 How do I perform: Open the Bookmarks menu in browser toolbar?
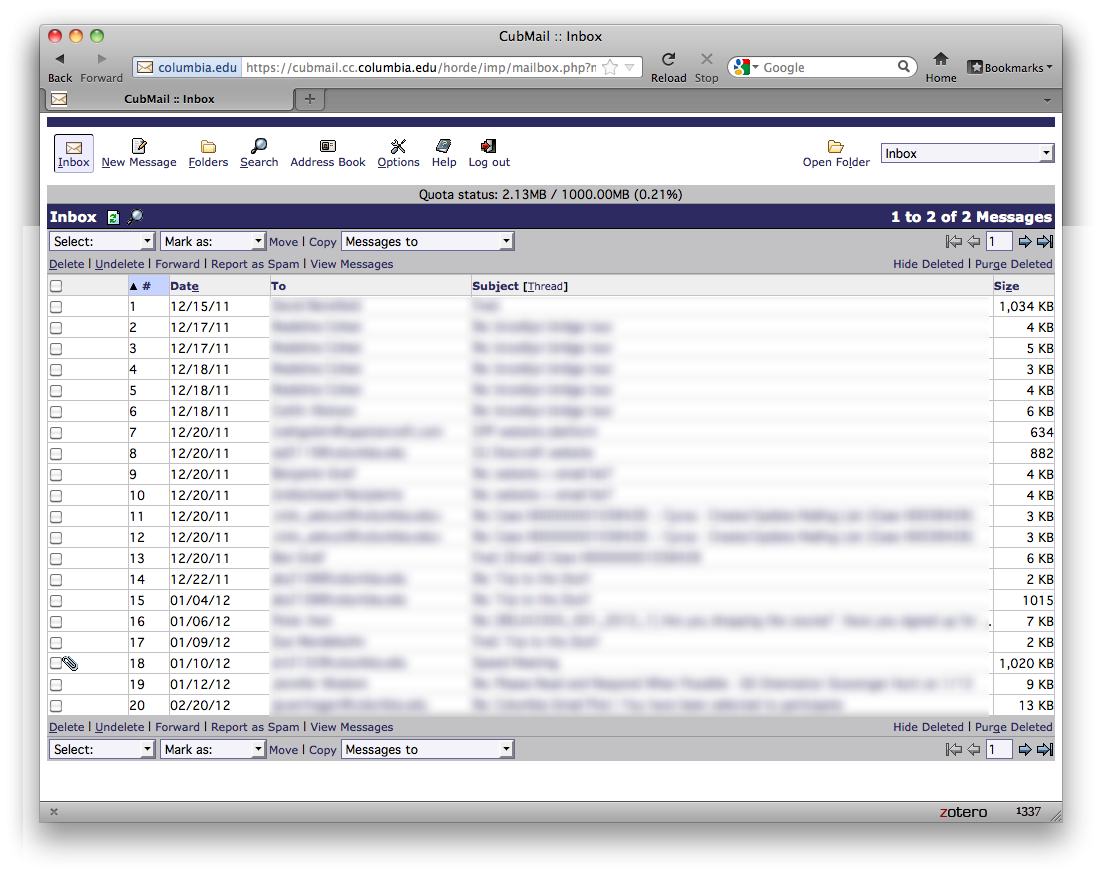1010,68
